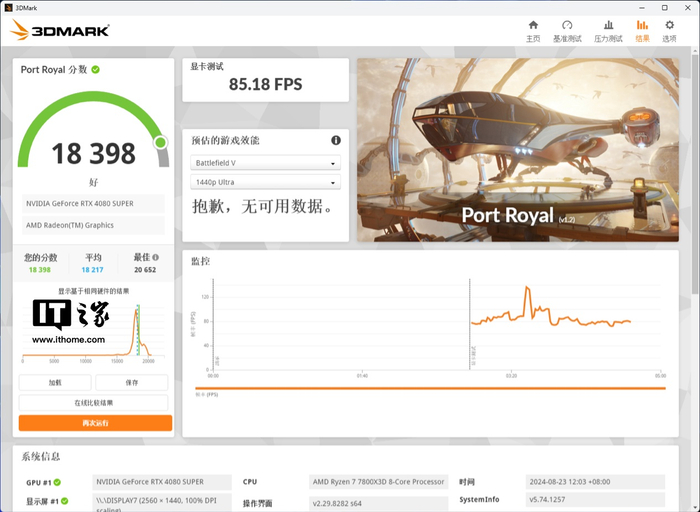Click the best score 20 652
Image resolution: width=700 pixels, height=512 pixels.
pyautogui.click(x=145, y=270)
